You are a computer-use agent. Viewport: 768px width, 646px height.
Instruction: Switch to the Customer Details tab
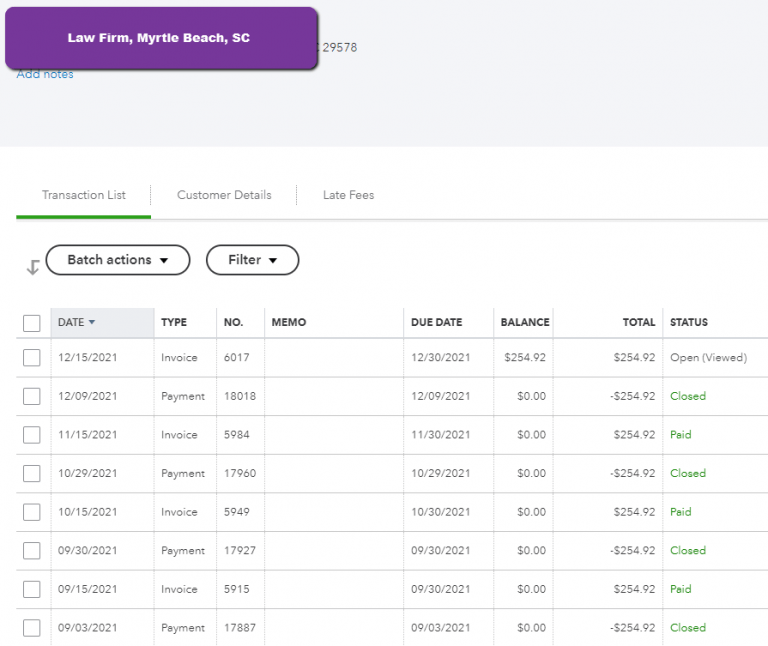click(x=224, y=195)
